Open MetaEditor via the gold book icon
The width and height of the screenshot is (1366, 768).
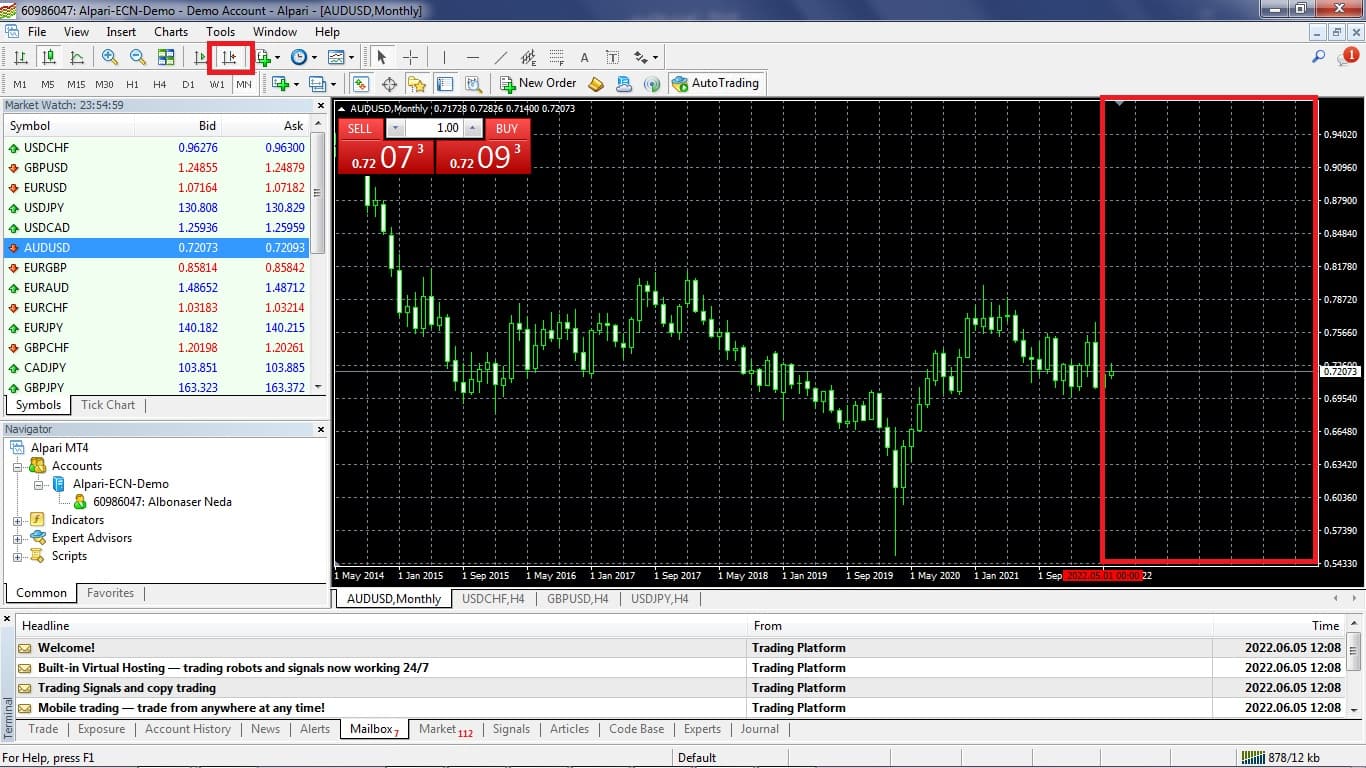pos(597,84)
